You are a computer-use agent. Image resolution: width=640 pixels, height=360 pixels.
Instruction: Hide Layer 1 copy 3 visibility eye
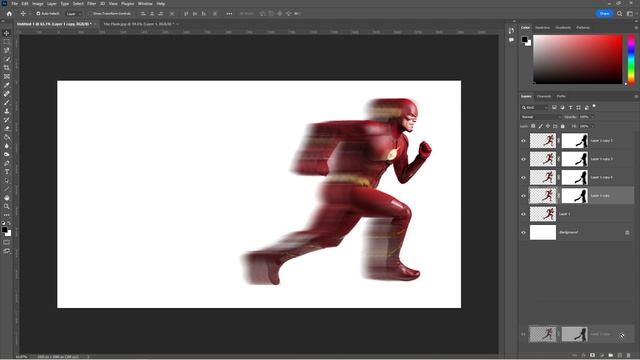tap(524, 159)
